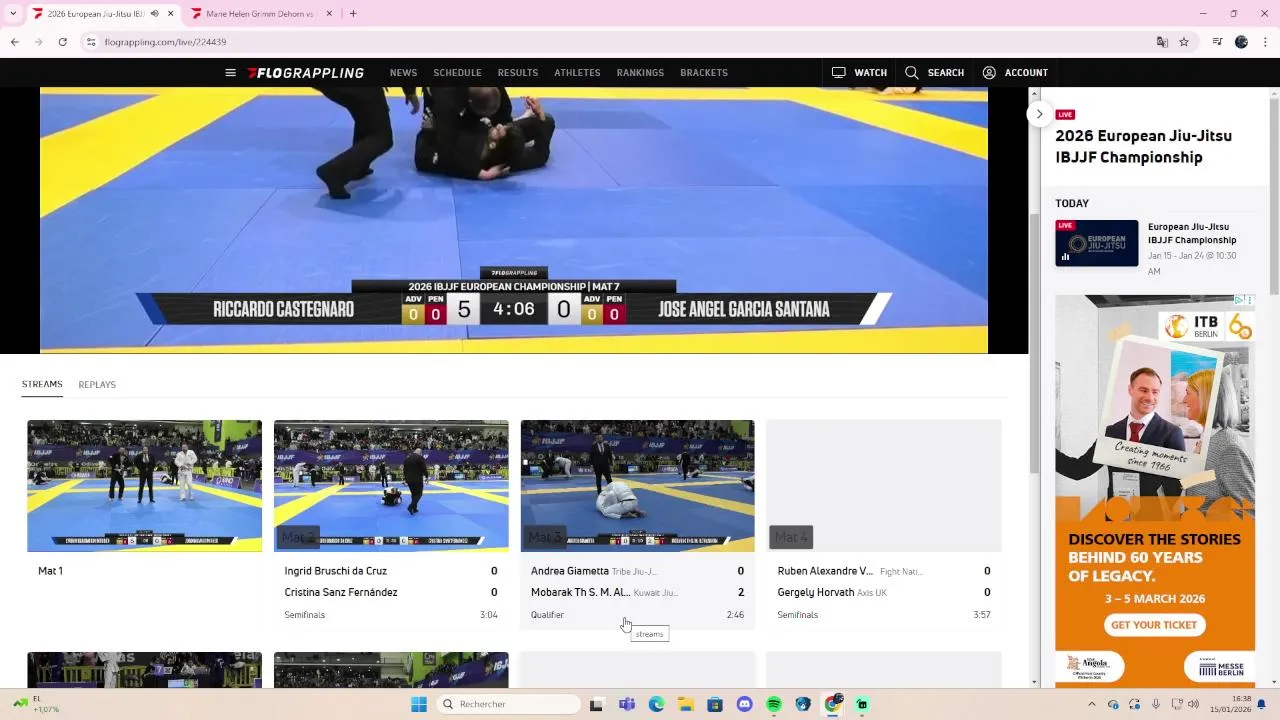
Task: Open Spotify from taskbar
Action: pos(774,704)
